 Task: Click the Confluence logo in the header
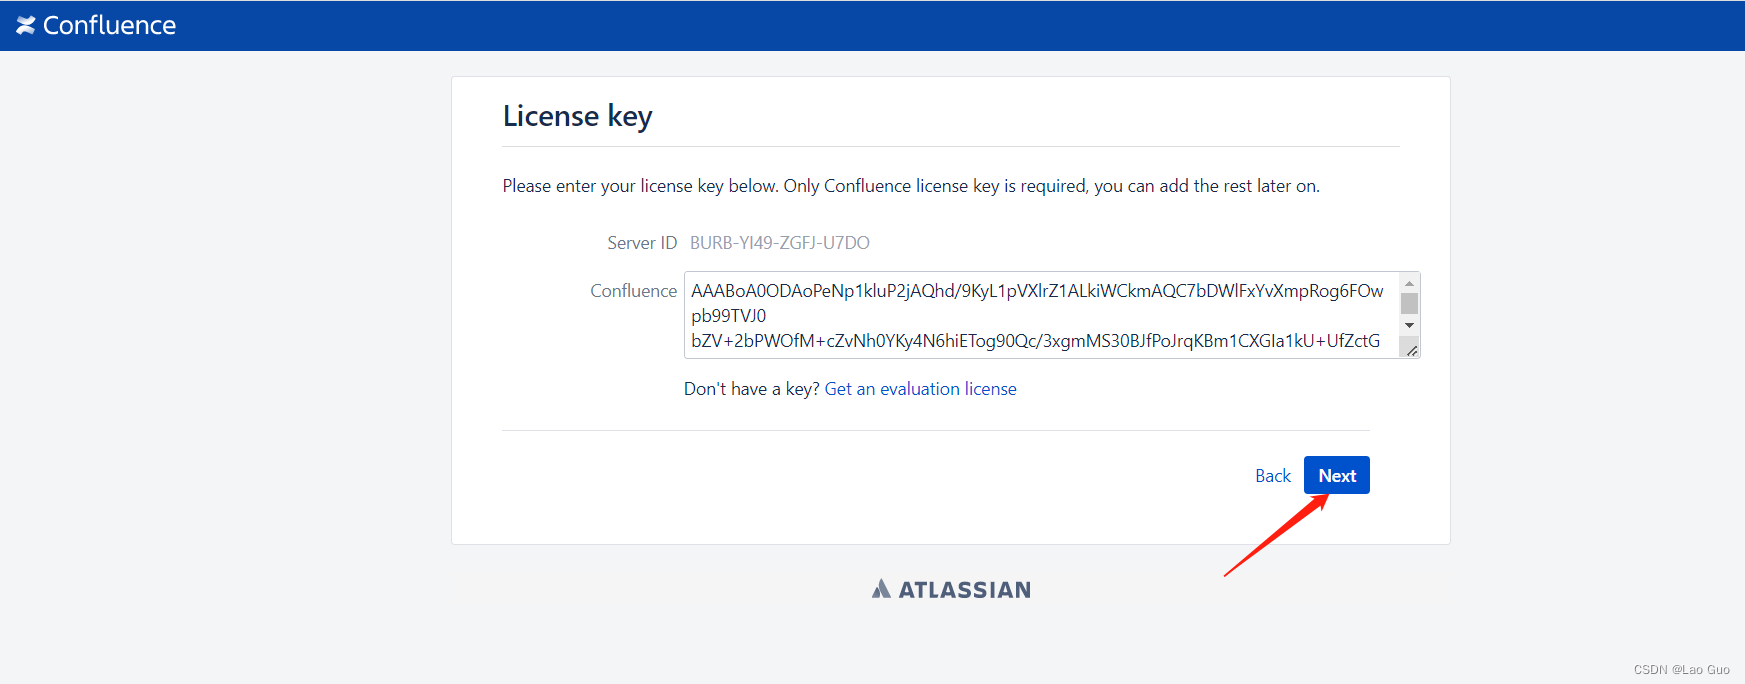[x=25, y=25]
